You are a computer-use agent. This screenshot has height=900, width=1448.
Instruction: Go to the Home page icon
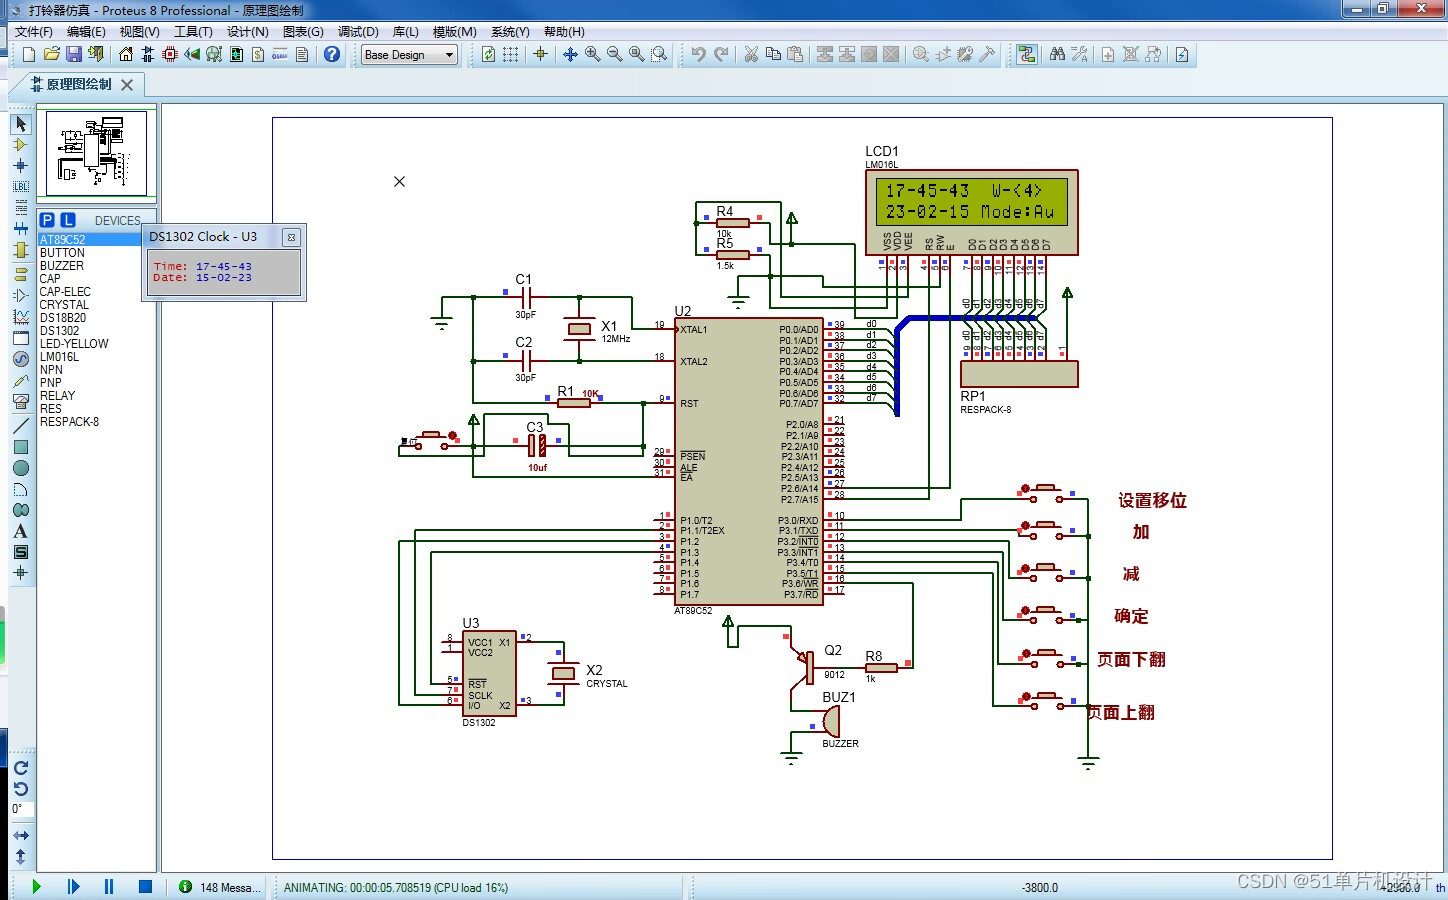[126, 54]
